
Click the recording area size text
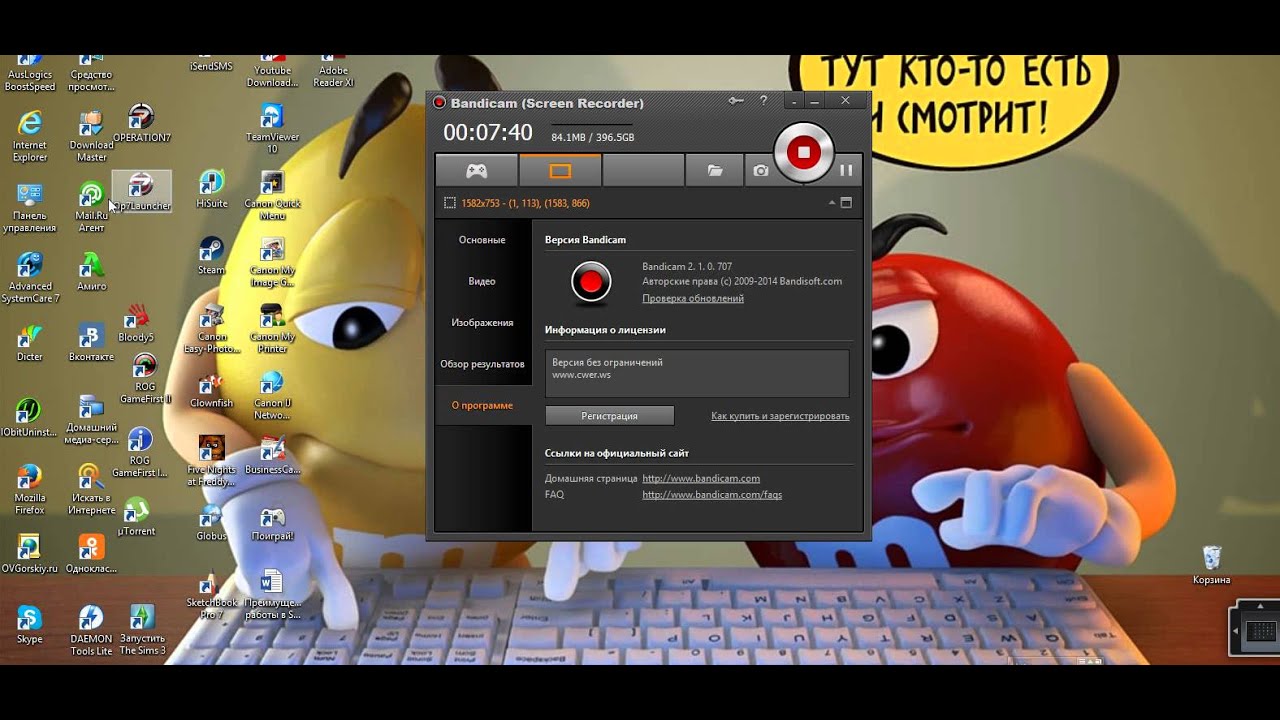(x=525, y=203)
